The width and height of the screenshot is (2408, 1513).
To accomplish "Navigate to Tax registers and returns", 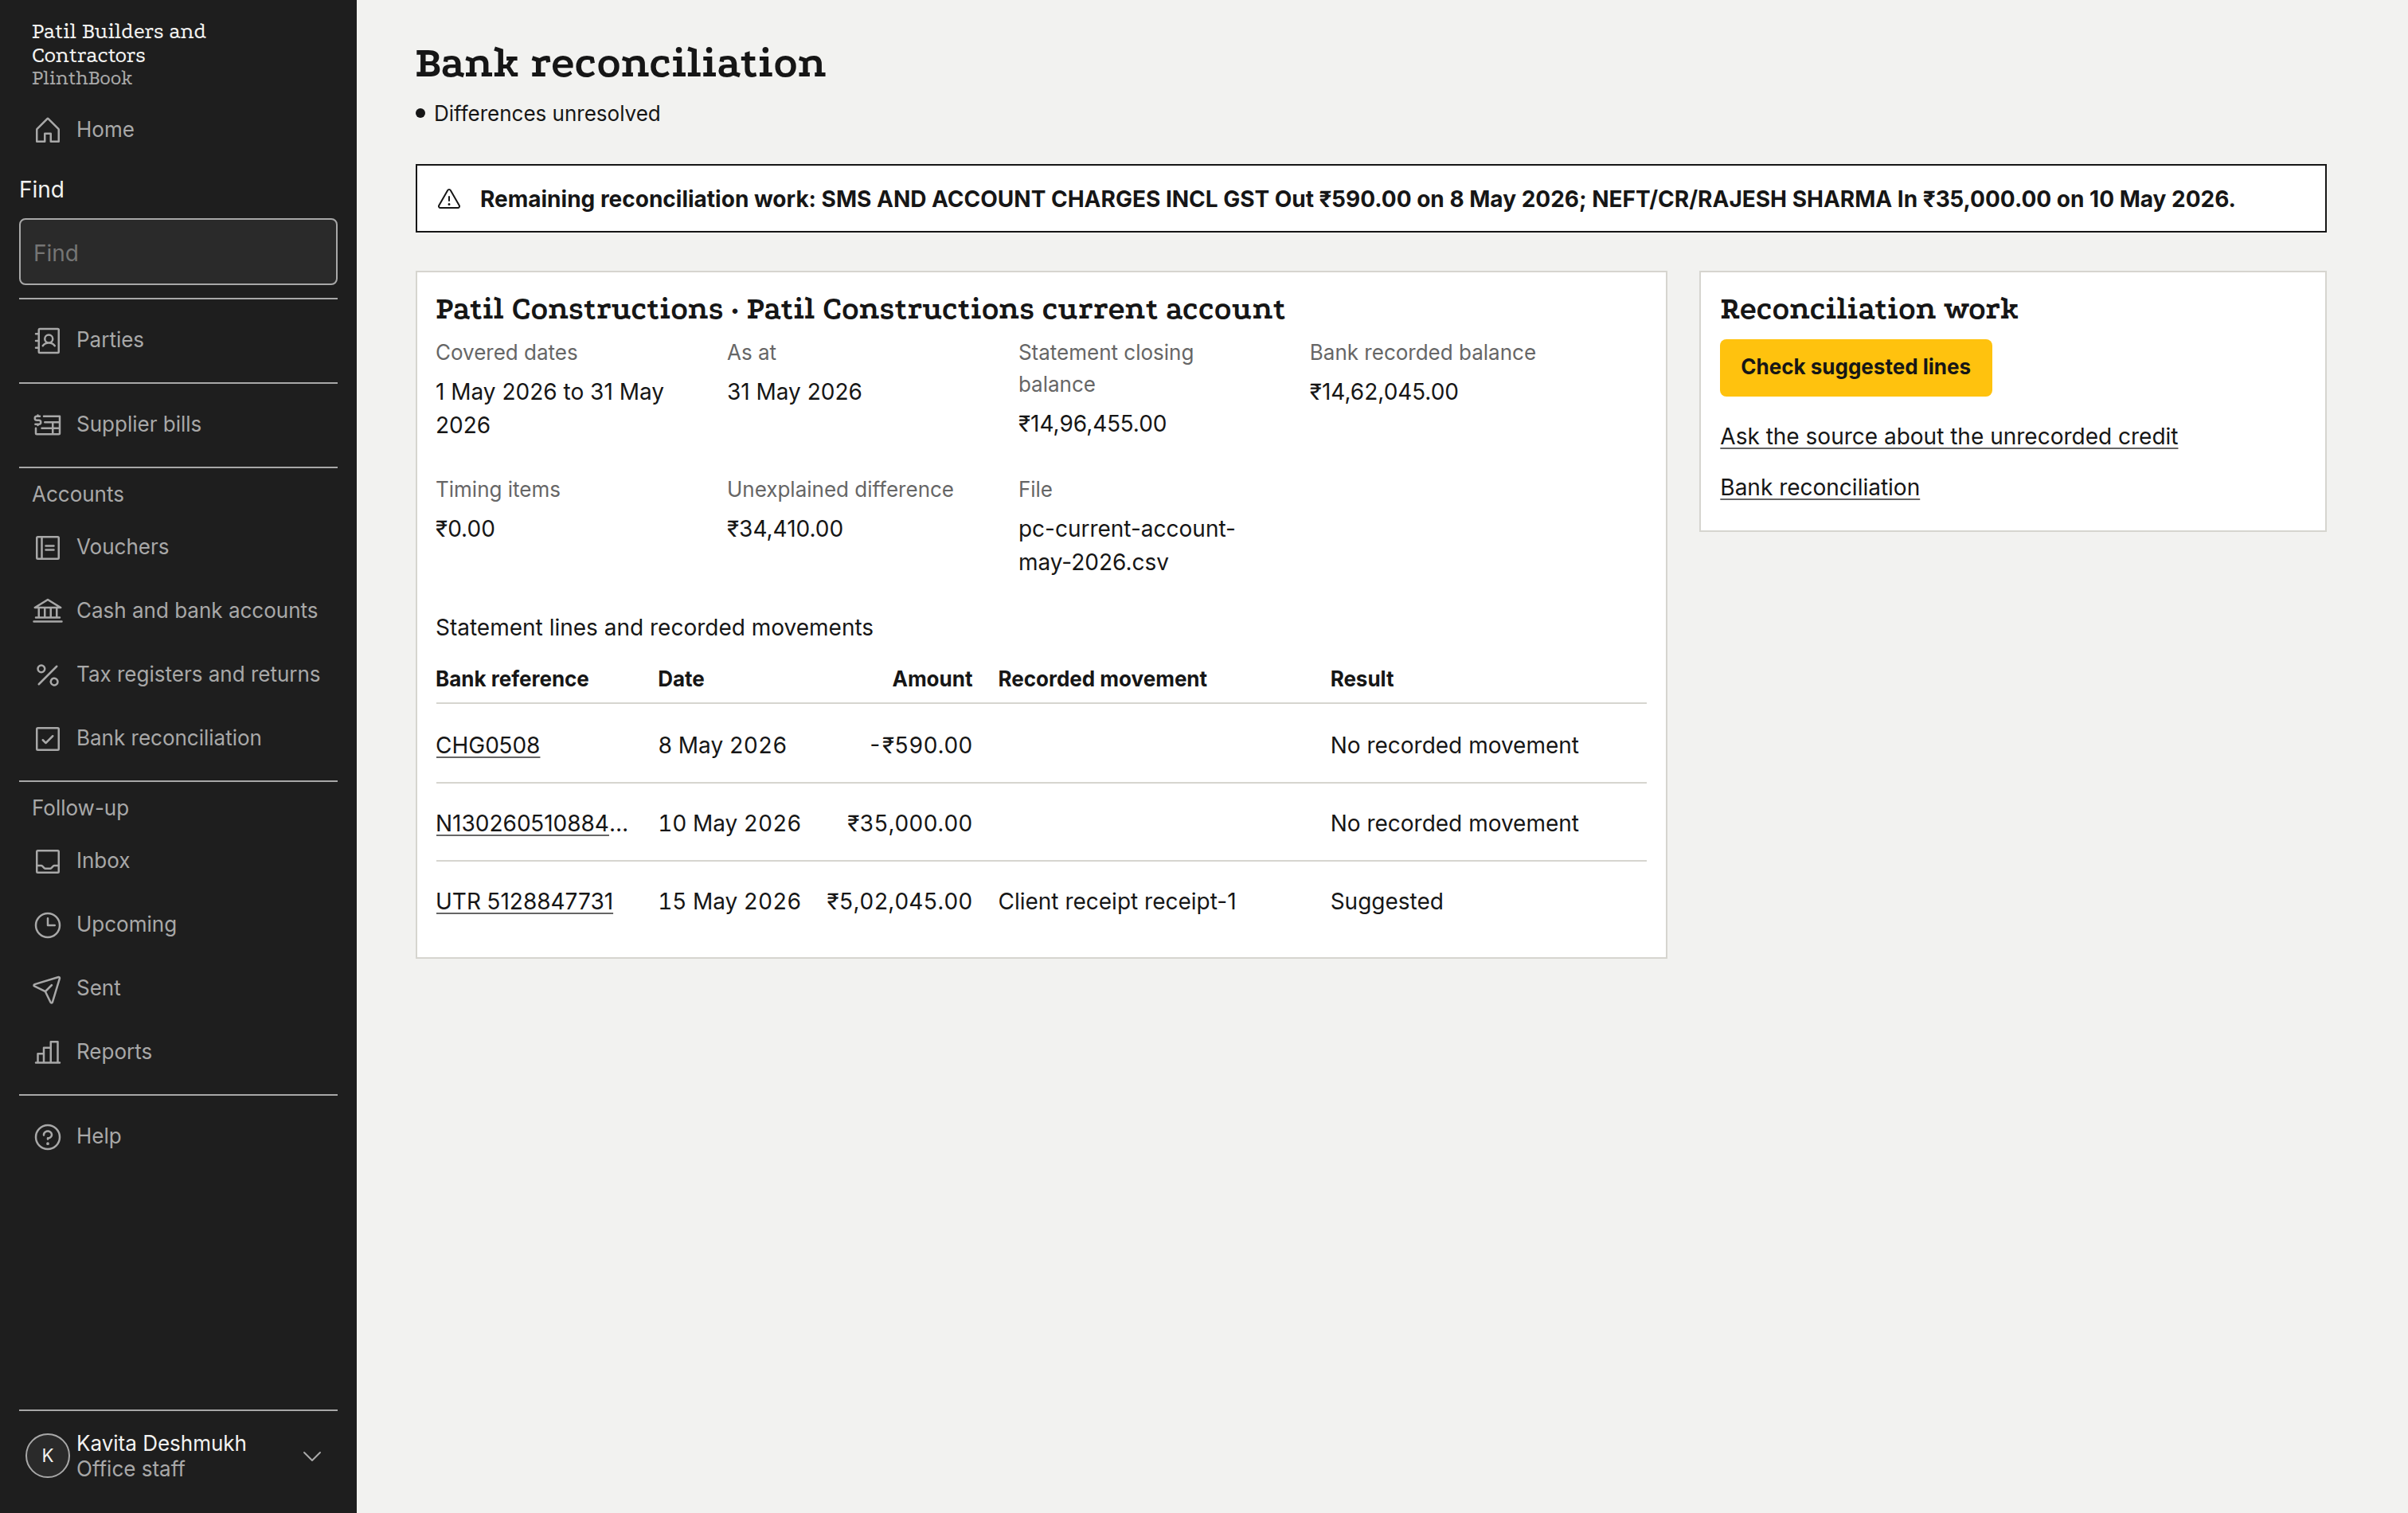I will coord(198,675).
